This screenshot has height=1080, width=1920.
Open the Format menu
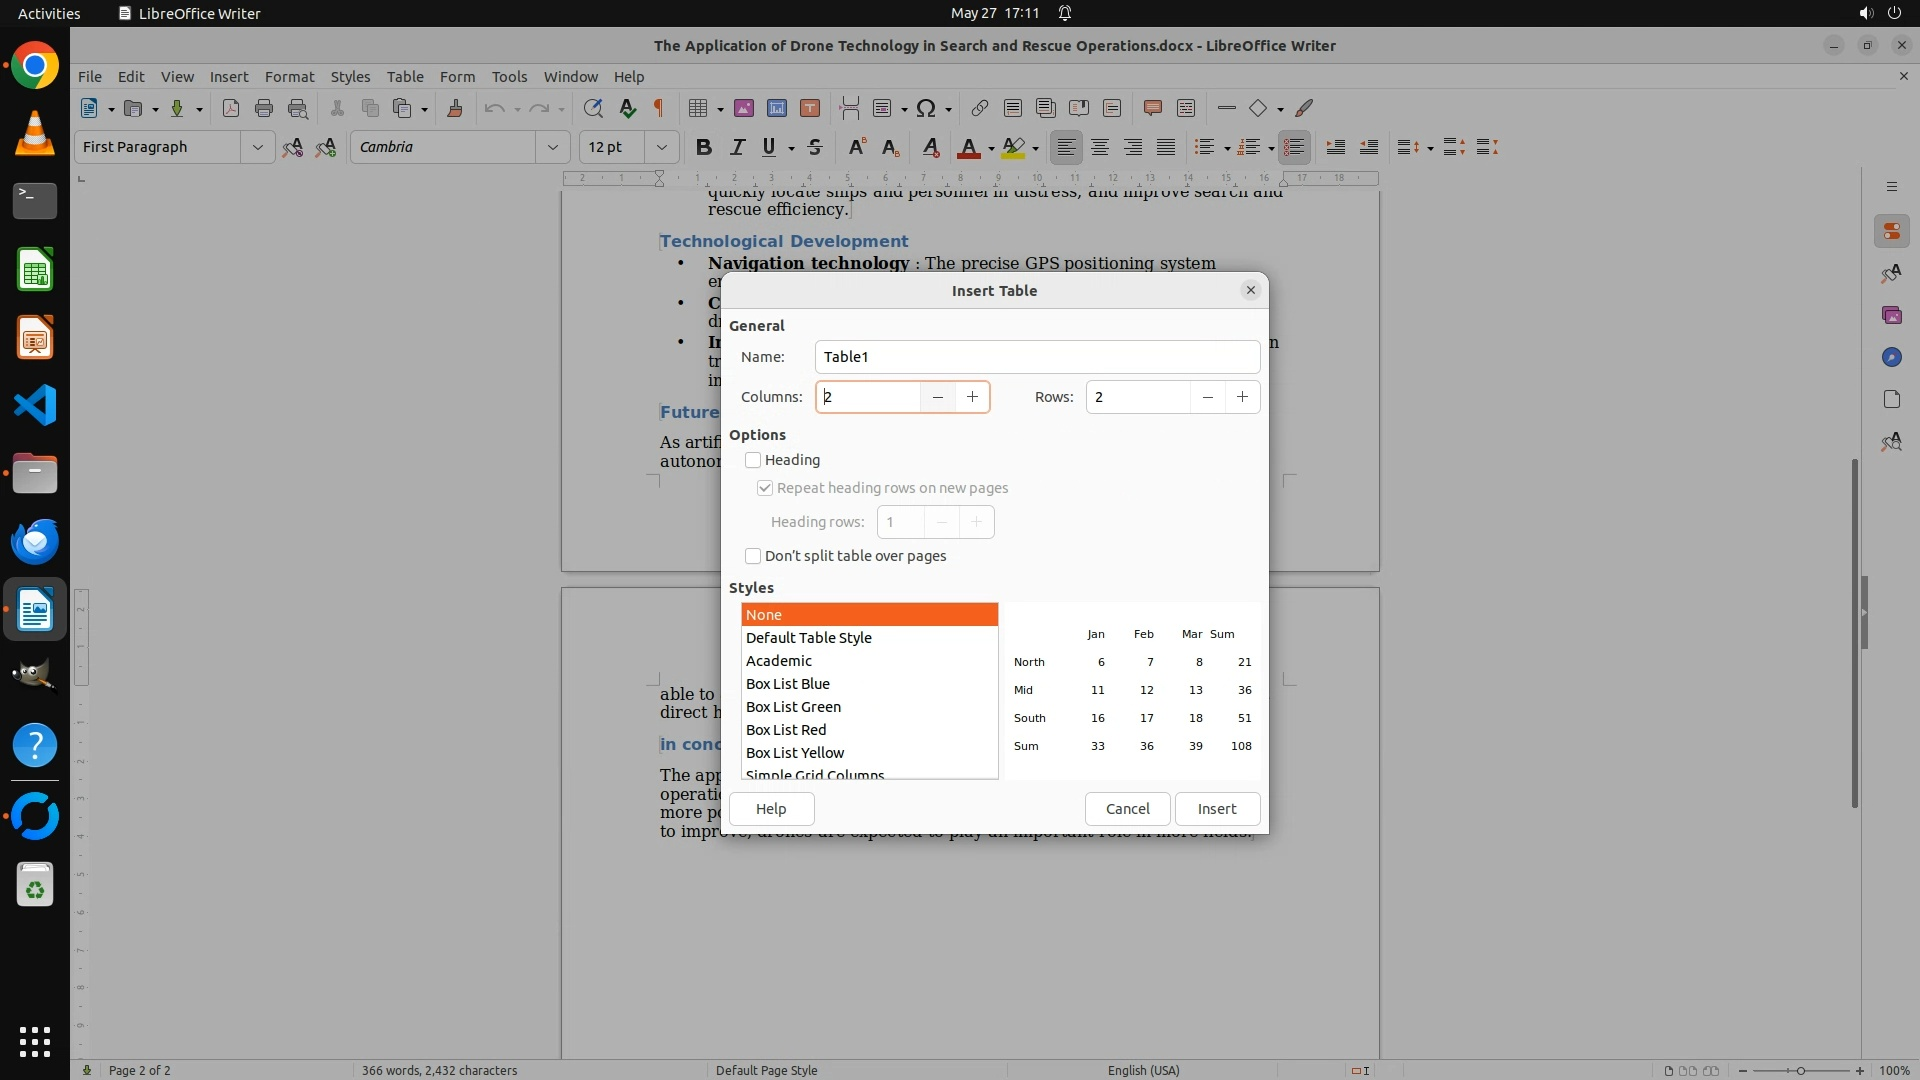(x=289, y=76)
